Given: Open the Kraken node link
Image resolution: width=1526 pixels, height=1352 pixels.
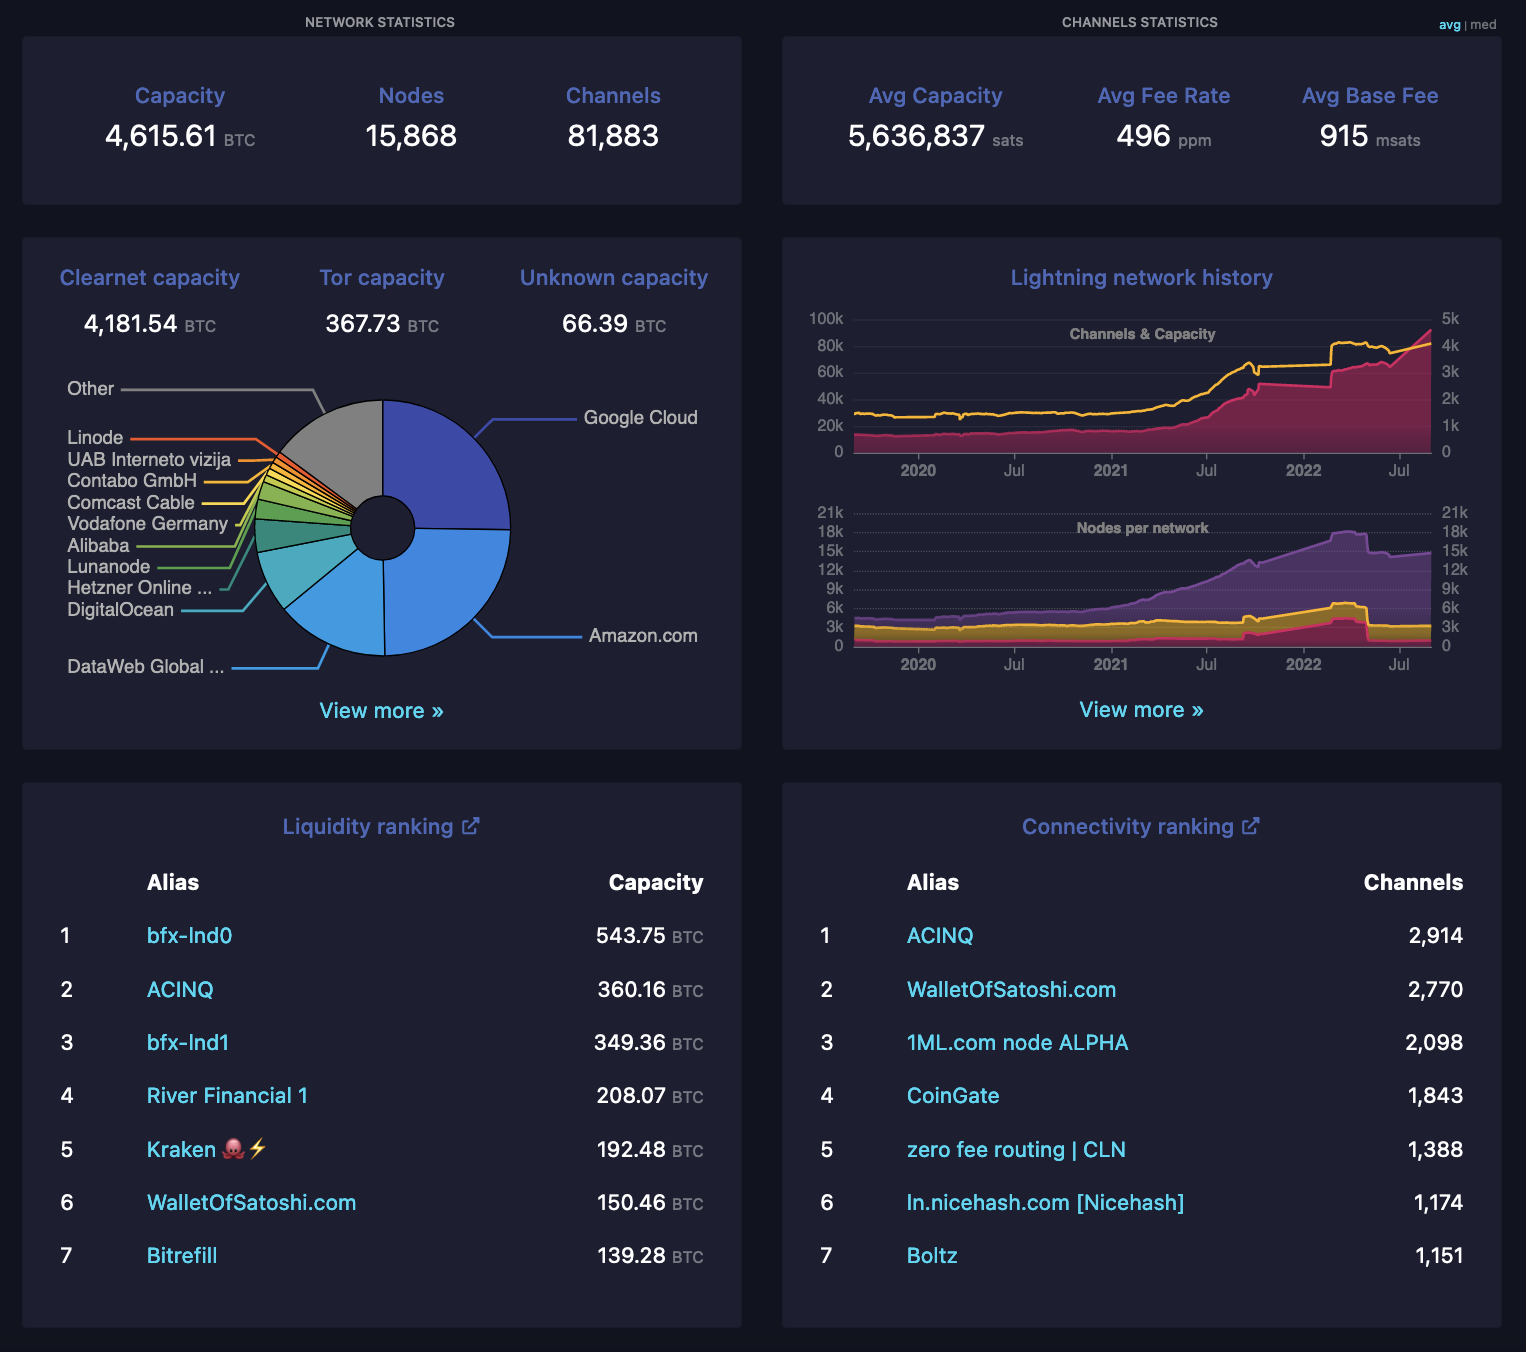Looking at the screenshot, I should coord(181,1150).
